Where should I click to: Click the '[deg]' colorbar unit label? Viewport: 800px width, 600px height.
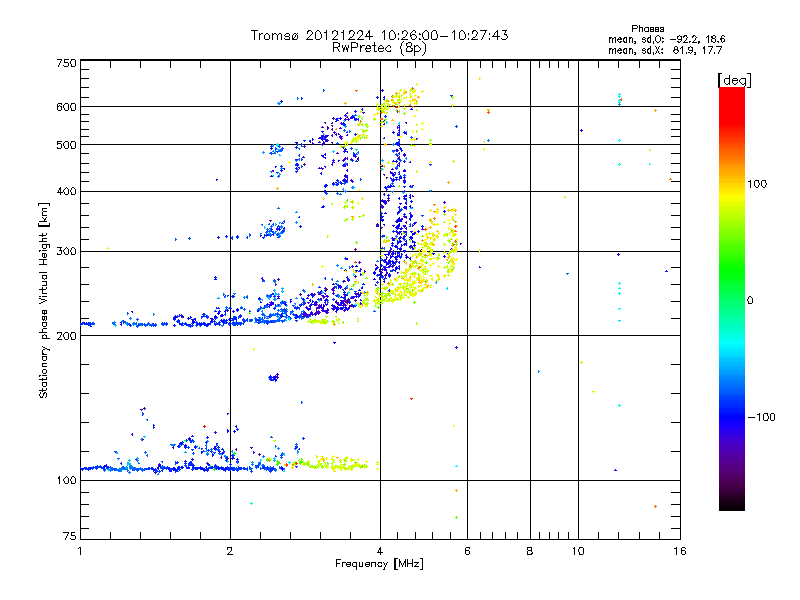point(734,80)
